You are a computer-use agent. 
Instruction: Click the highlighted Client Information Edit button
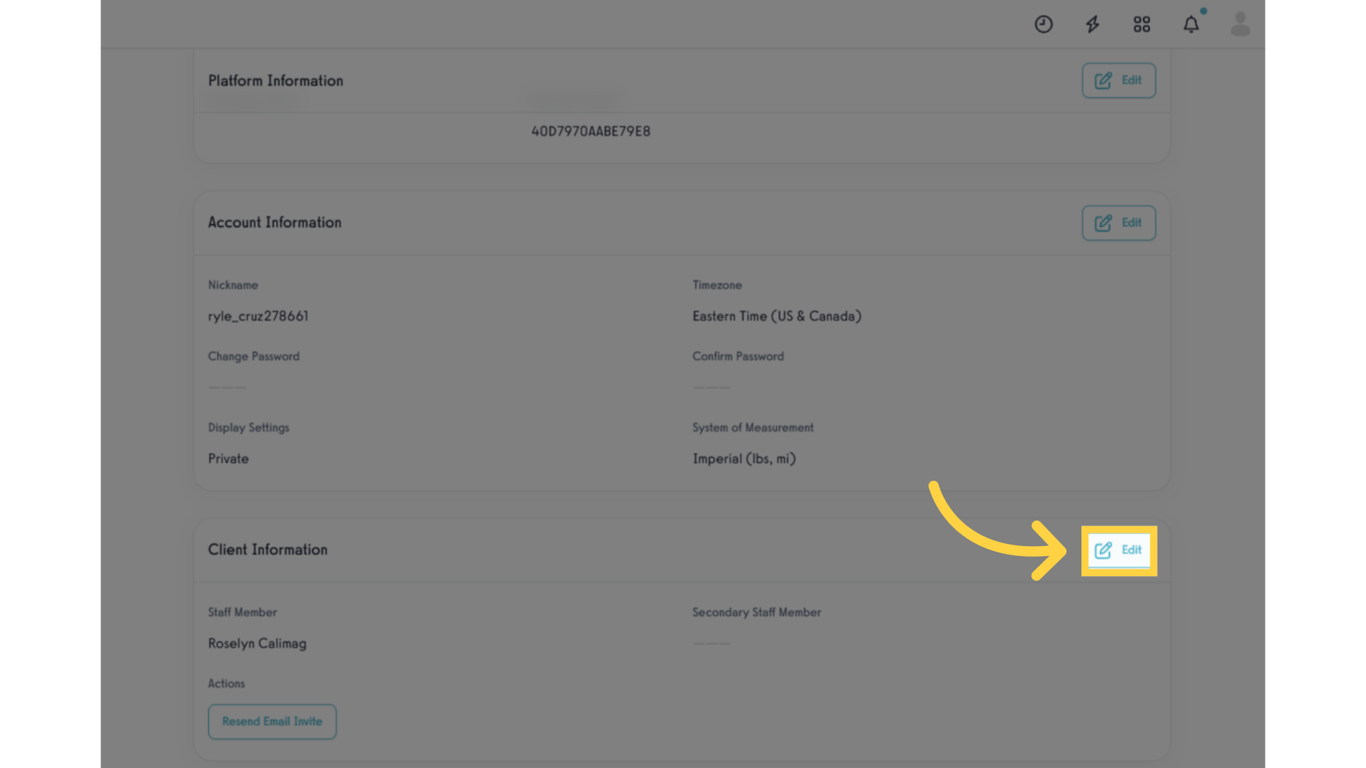click(1118, 549)
